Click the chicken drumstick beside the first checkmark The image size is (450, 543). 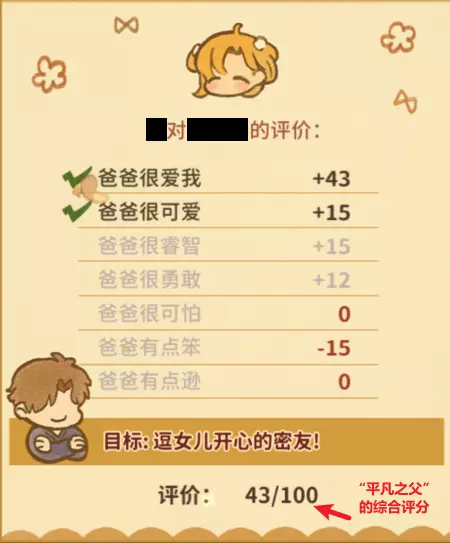tap(91, 190)
